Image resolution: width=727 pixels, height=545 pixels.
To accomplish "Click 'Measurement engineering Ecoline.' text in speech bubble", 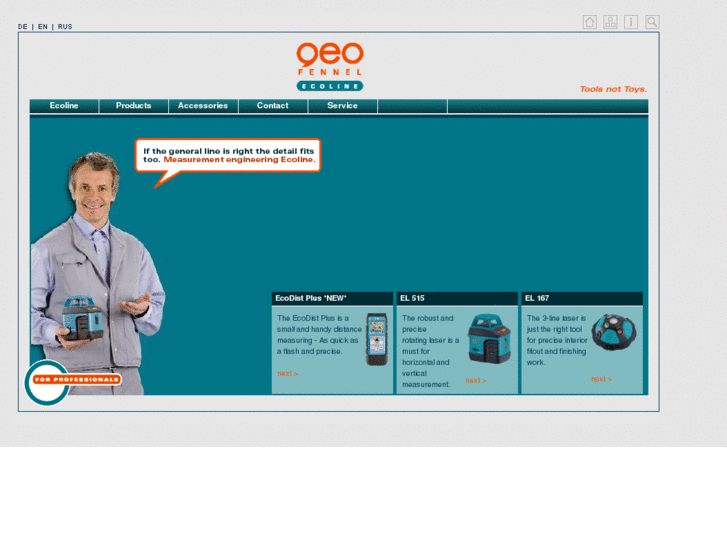I will coord(239,160).
